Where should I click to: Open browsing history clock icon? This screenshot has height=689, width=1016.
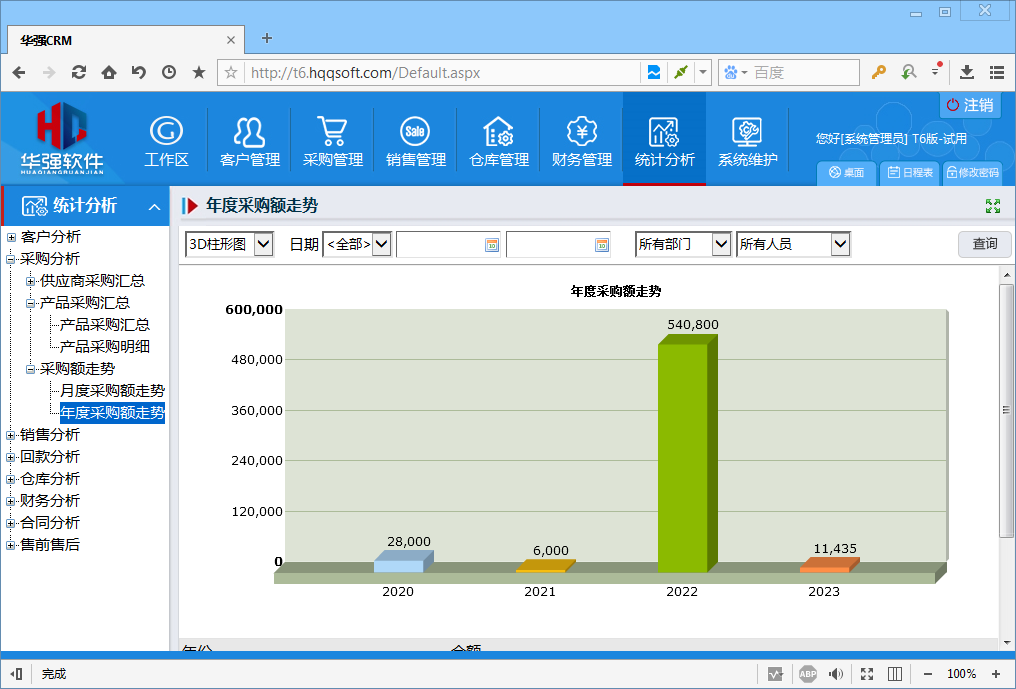coord(169,72)
